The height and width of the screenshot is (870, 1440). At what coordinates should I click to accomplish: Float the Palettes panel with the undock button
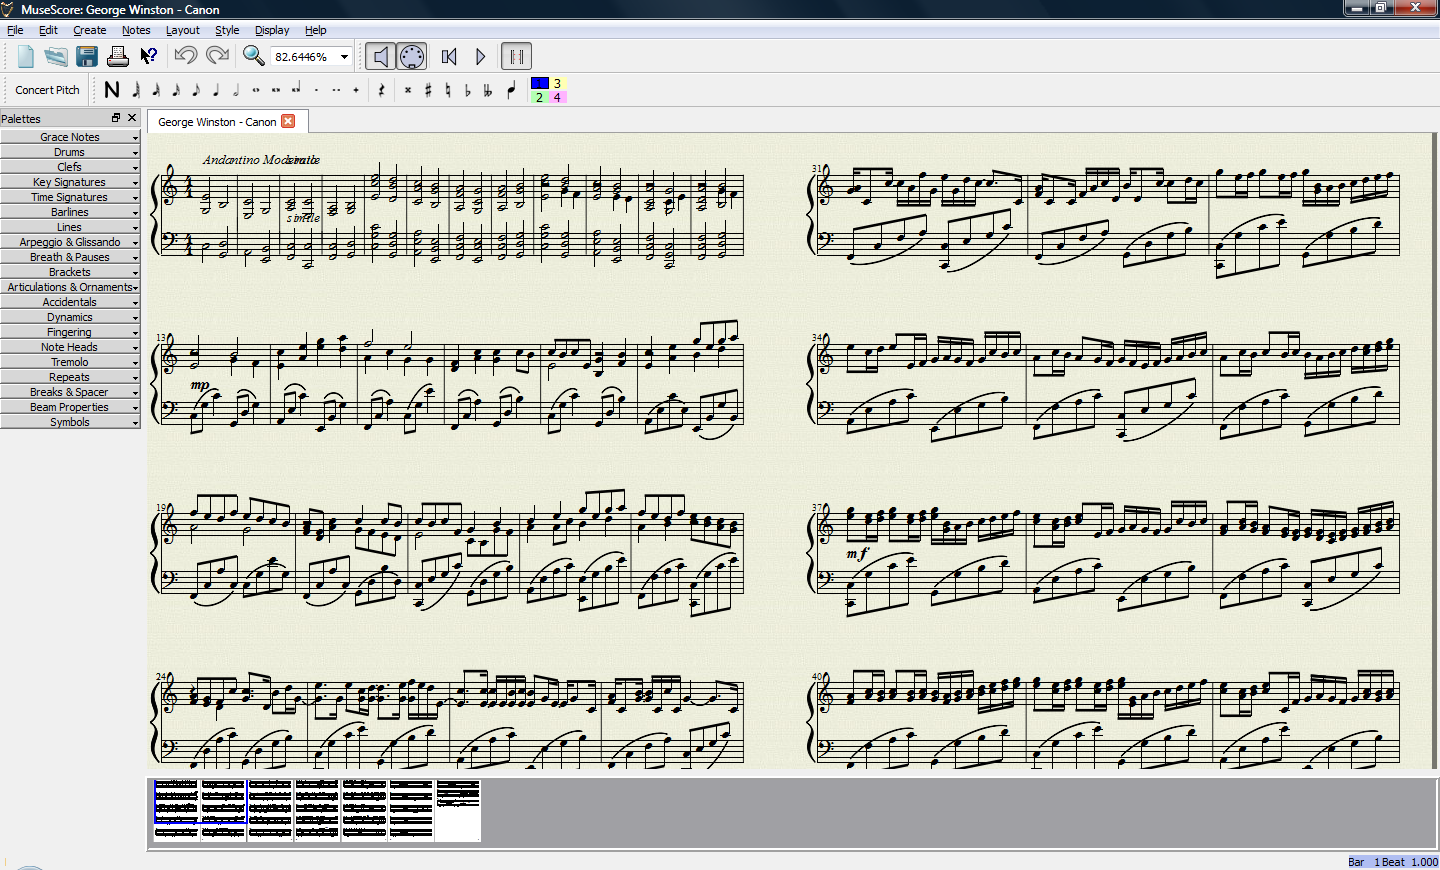tap(116, 118)
